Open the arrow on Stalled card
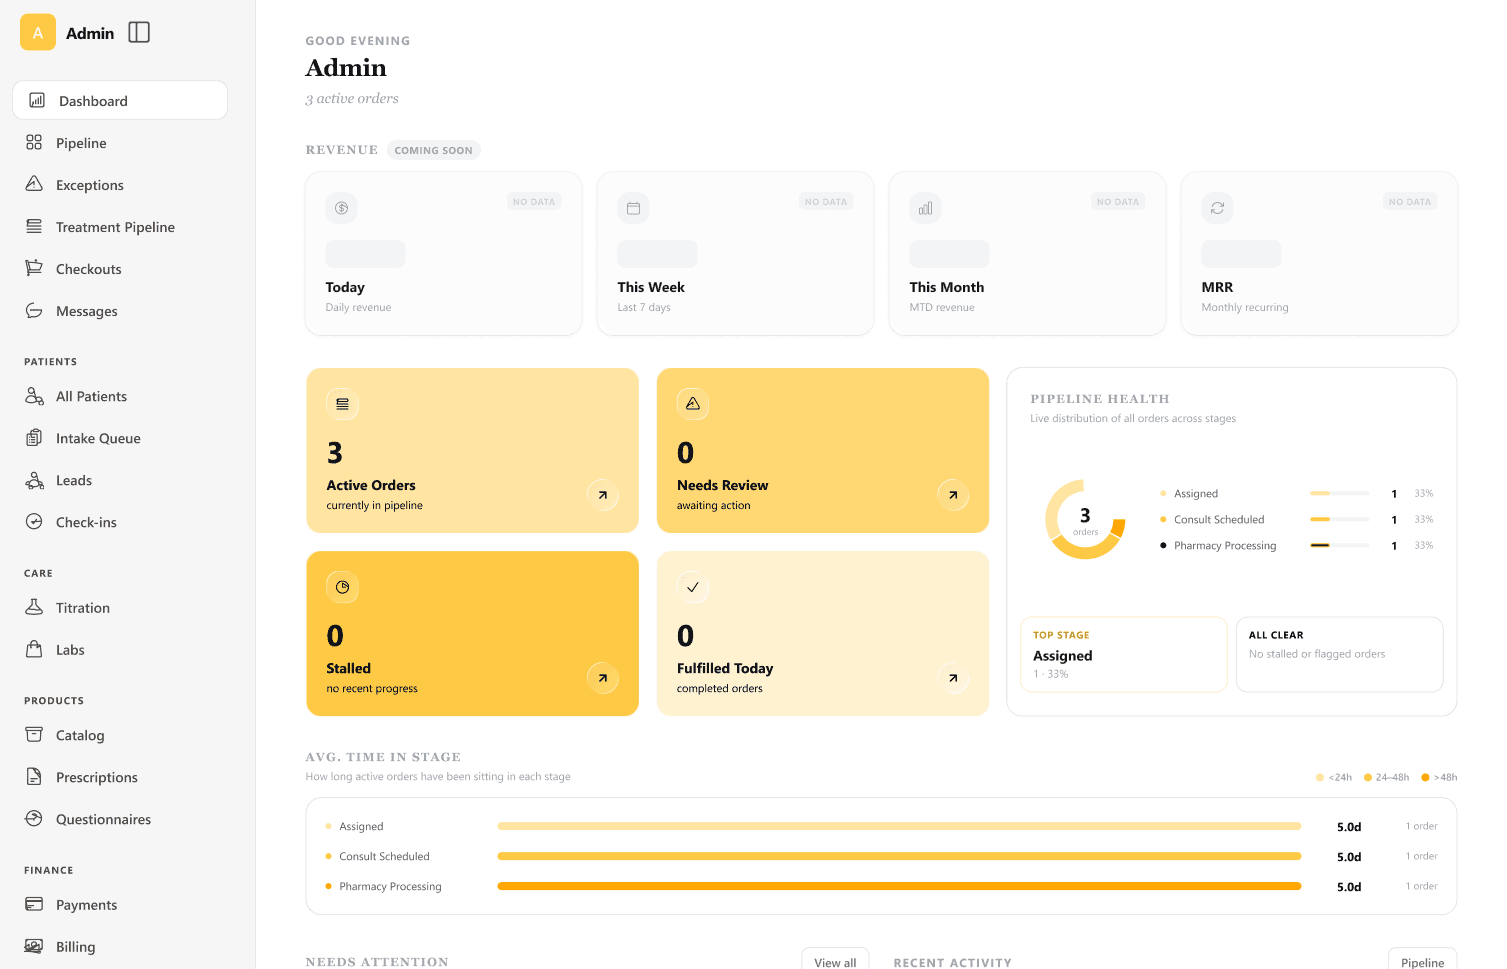Viewport: 1507px width, 969px height. pos(602,678)
